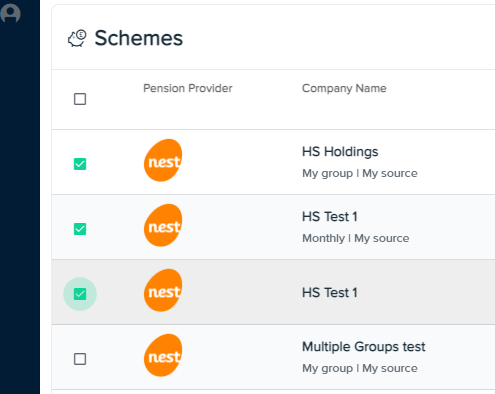Click "My group | My source" under HS Holdings
This screenshot has width=495, height=394.
click(x=360, y=173)
